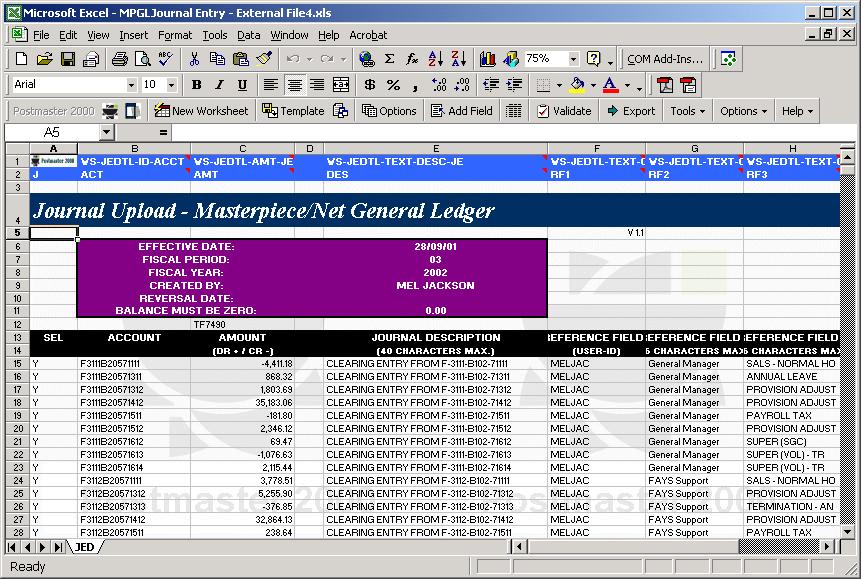Click the Postmaster grid view icon
Viewport: 861px width, 579px height.
pyautogui.click(x=513, y=111)
